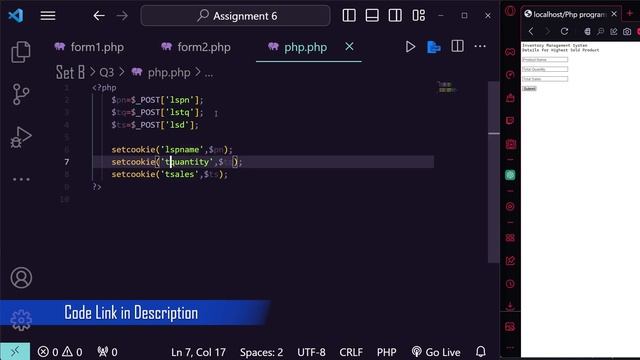The image size is (640, 360).
Task: Open the VS Code application menu
Action: coord(48,16)
